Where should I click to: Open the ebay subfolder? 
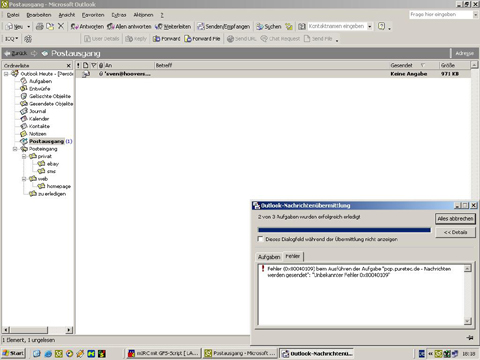[x=53, y=164]
